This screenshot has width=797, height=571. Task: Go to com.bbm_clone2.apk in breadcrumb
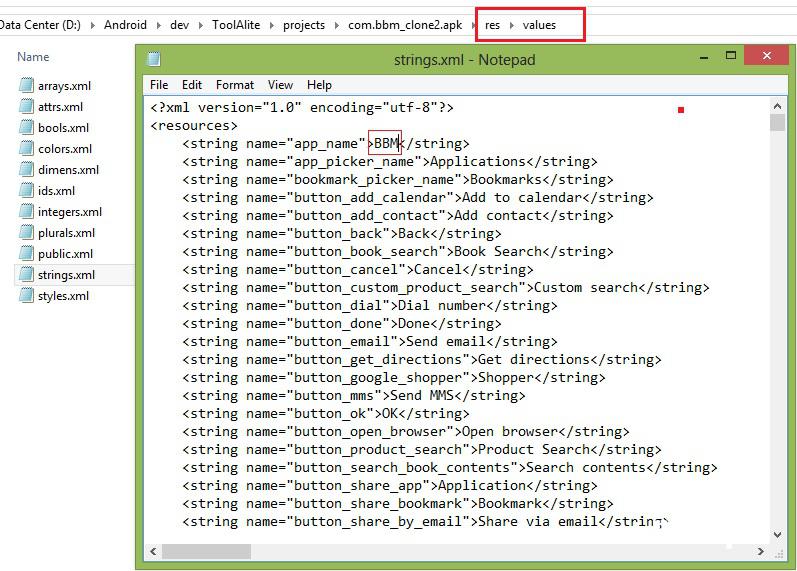pyautogui.click(x=405, y=25)
